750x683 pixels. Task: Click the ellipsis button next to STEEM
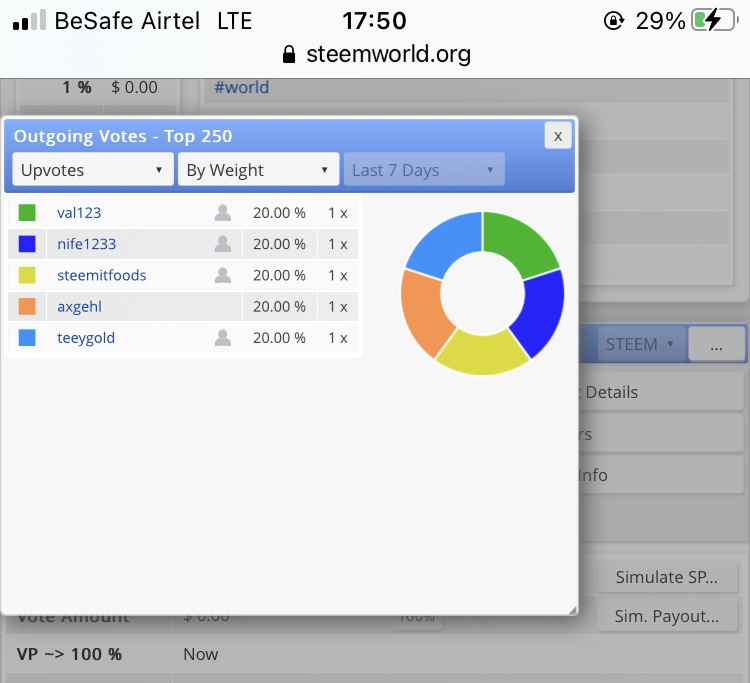717,344
